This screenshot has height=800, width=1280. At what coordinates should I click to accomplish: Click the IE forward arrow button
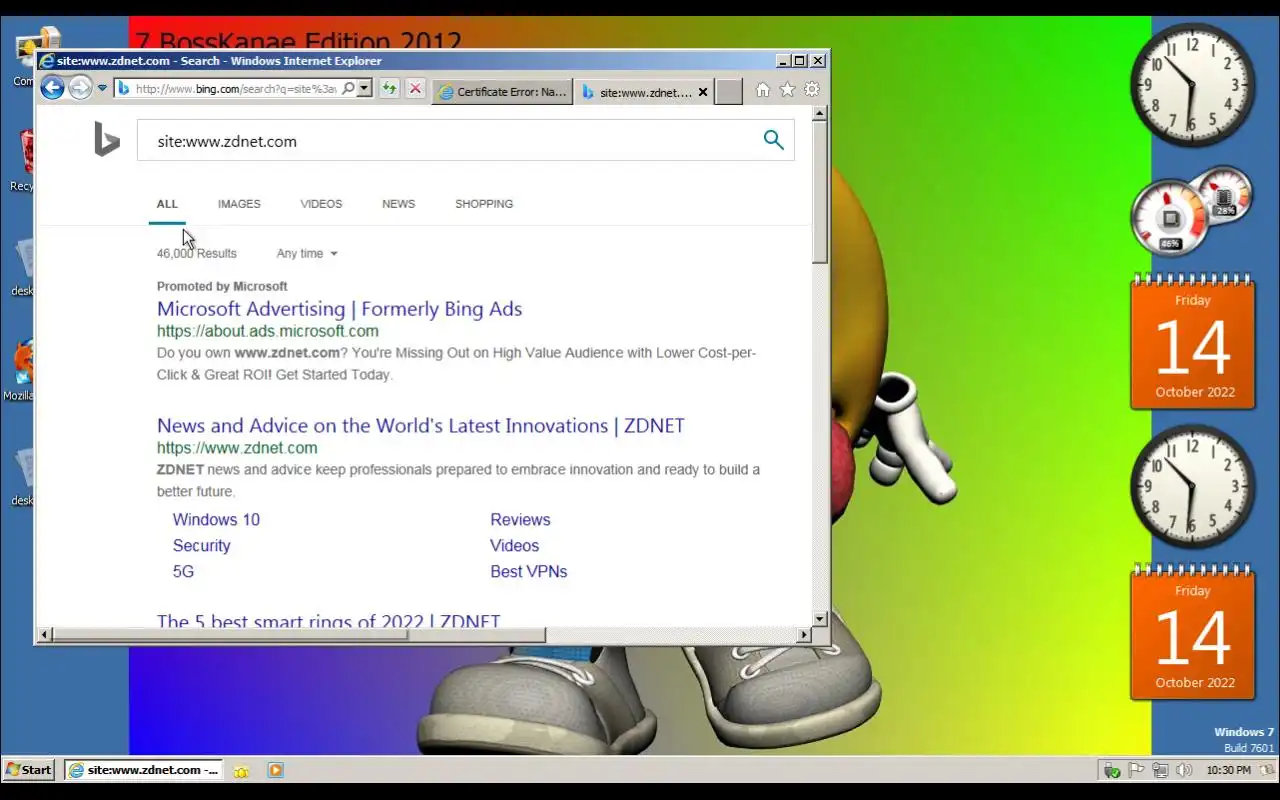tap(80, 88)
